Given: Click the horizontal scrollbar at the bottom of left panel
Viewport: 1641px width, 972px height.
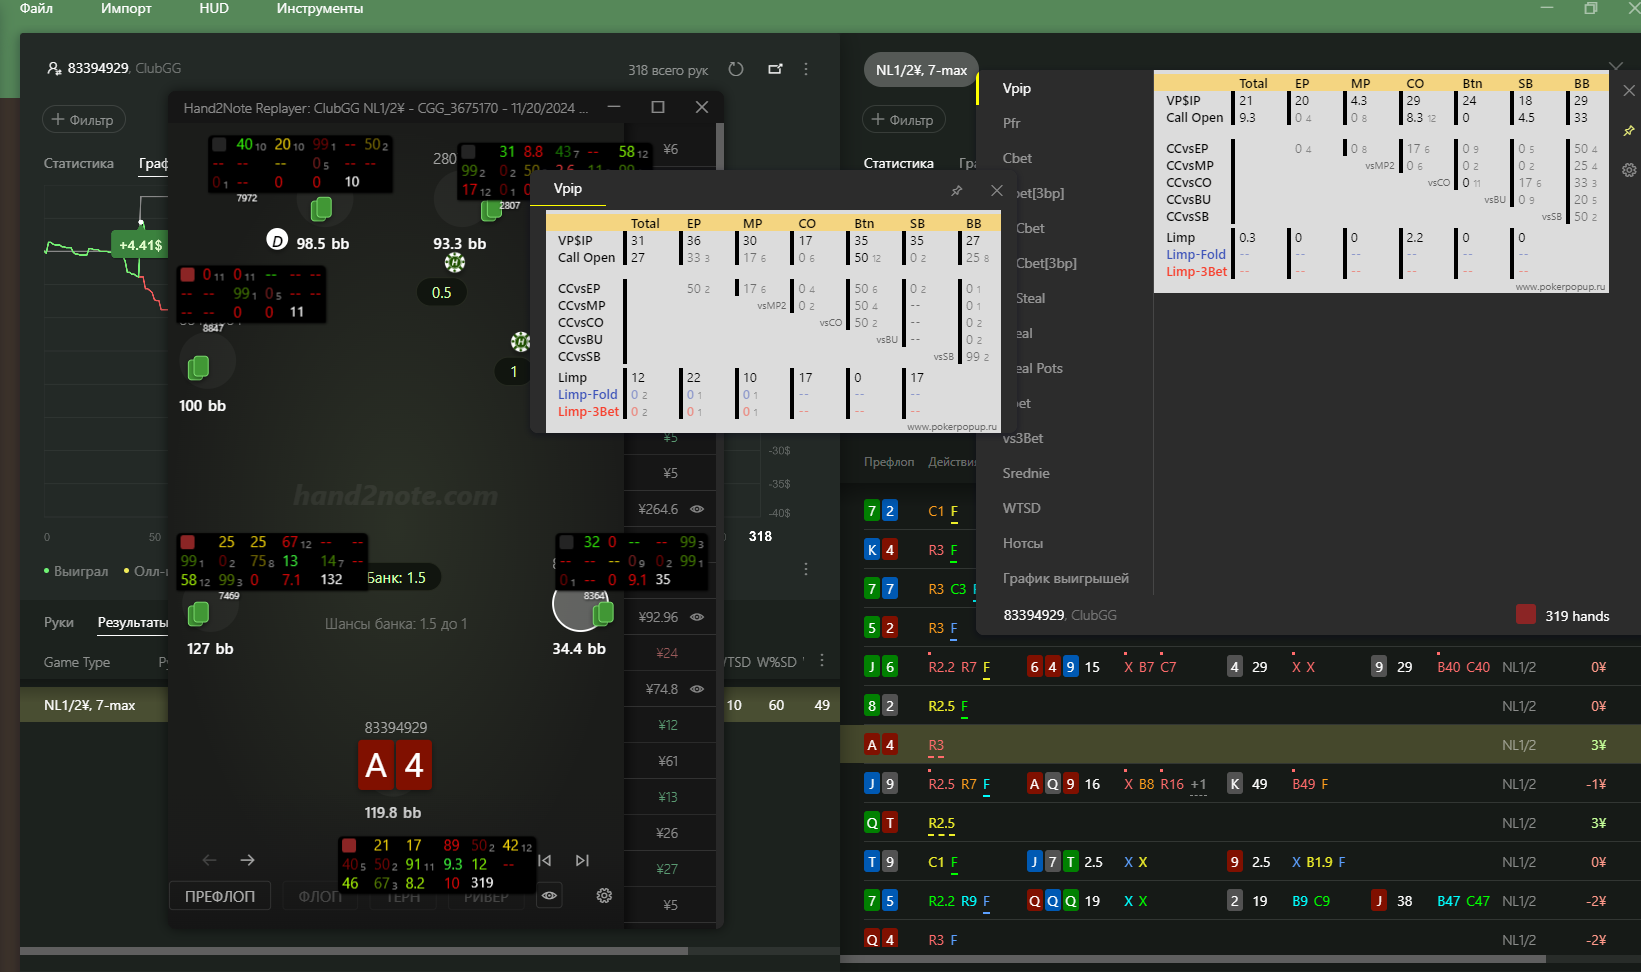Looking at the screenshot, I should (x=354, y=951).
